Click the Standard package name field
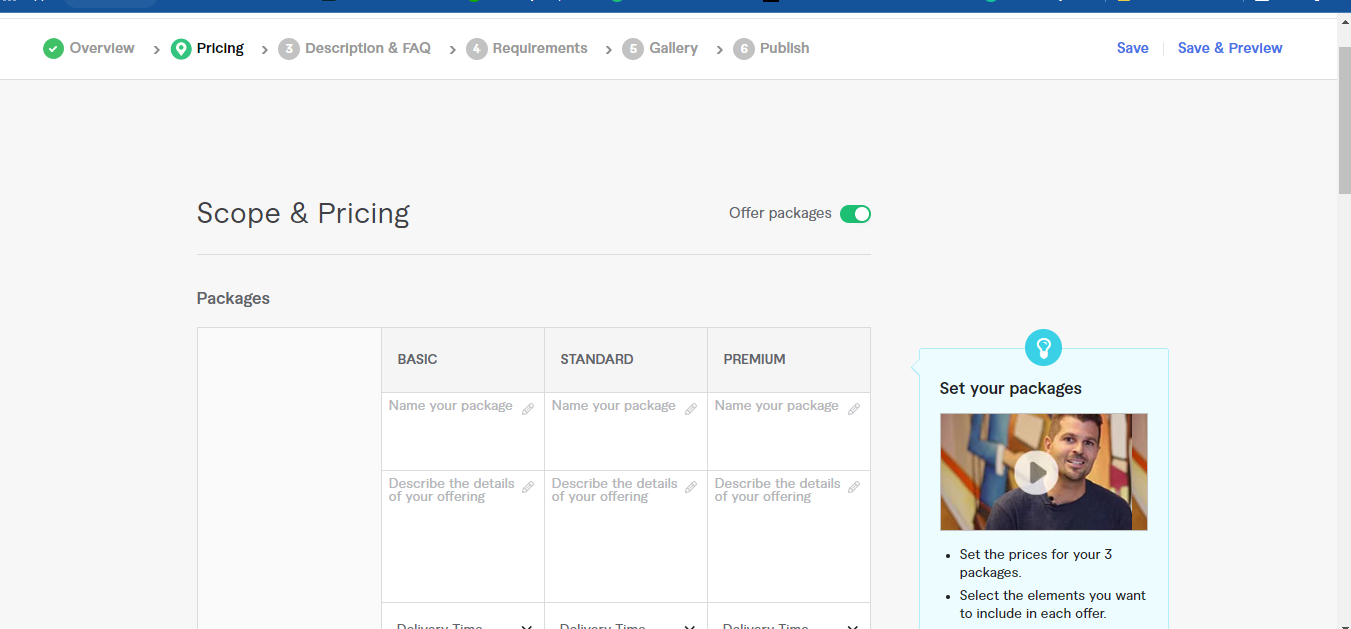The height and width of the screenshot is (629, 1351). pos(626,431)
